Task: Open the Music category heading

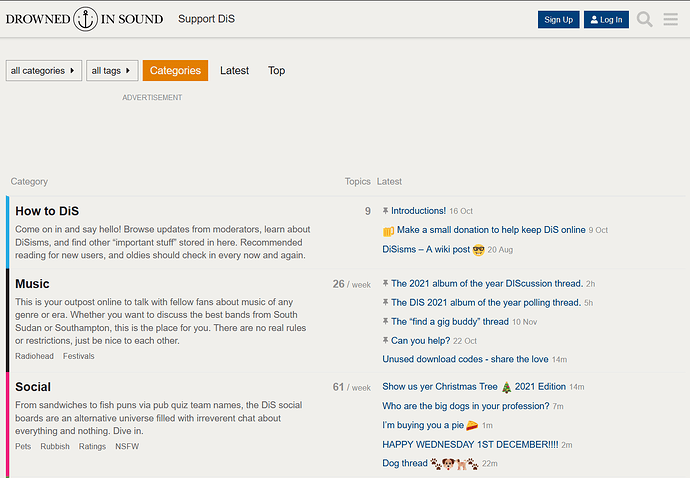Action: tap(32, 284)
